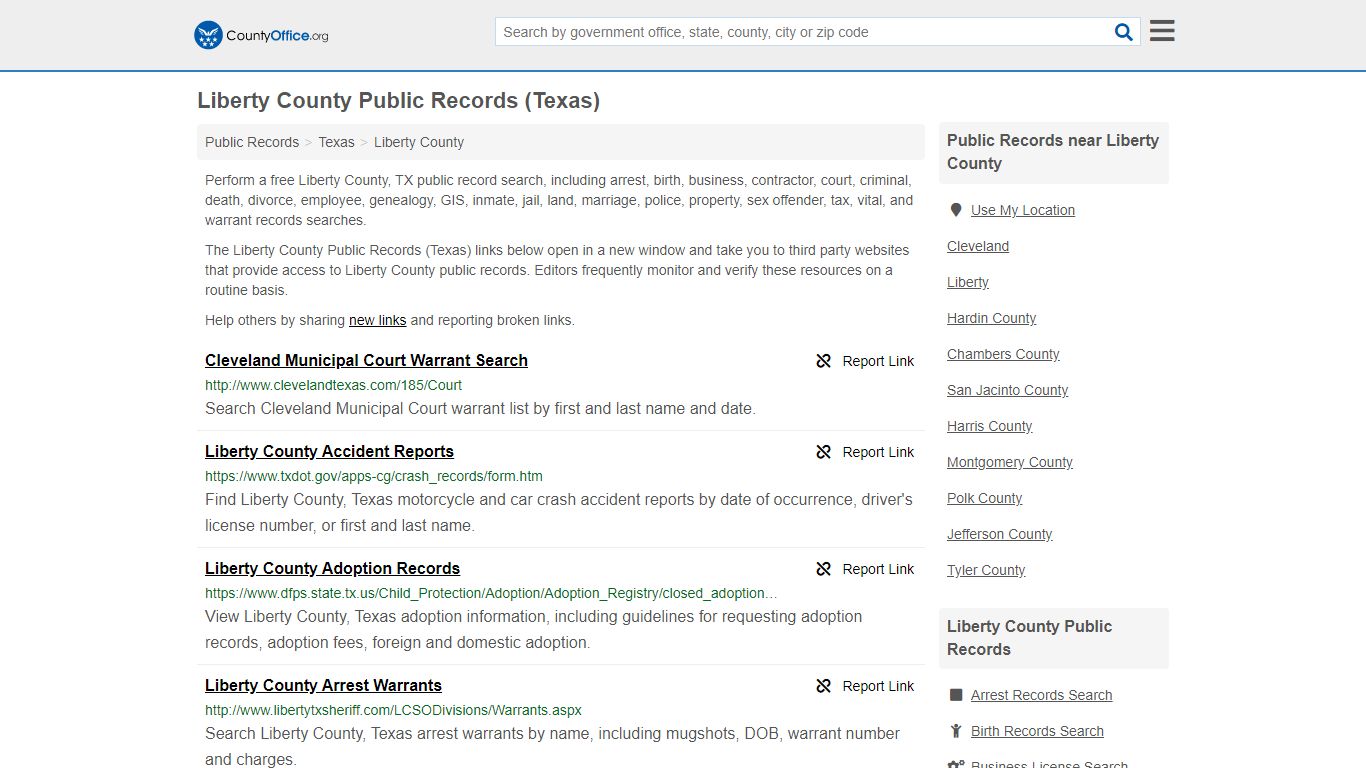
Task: Open Liberty County Adoption Records title
Action: tap(332, 568)
